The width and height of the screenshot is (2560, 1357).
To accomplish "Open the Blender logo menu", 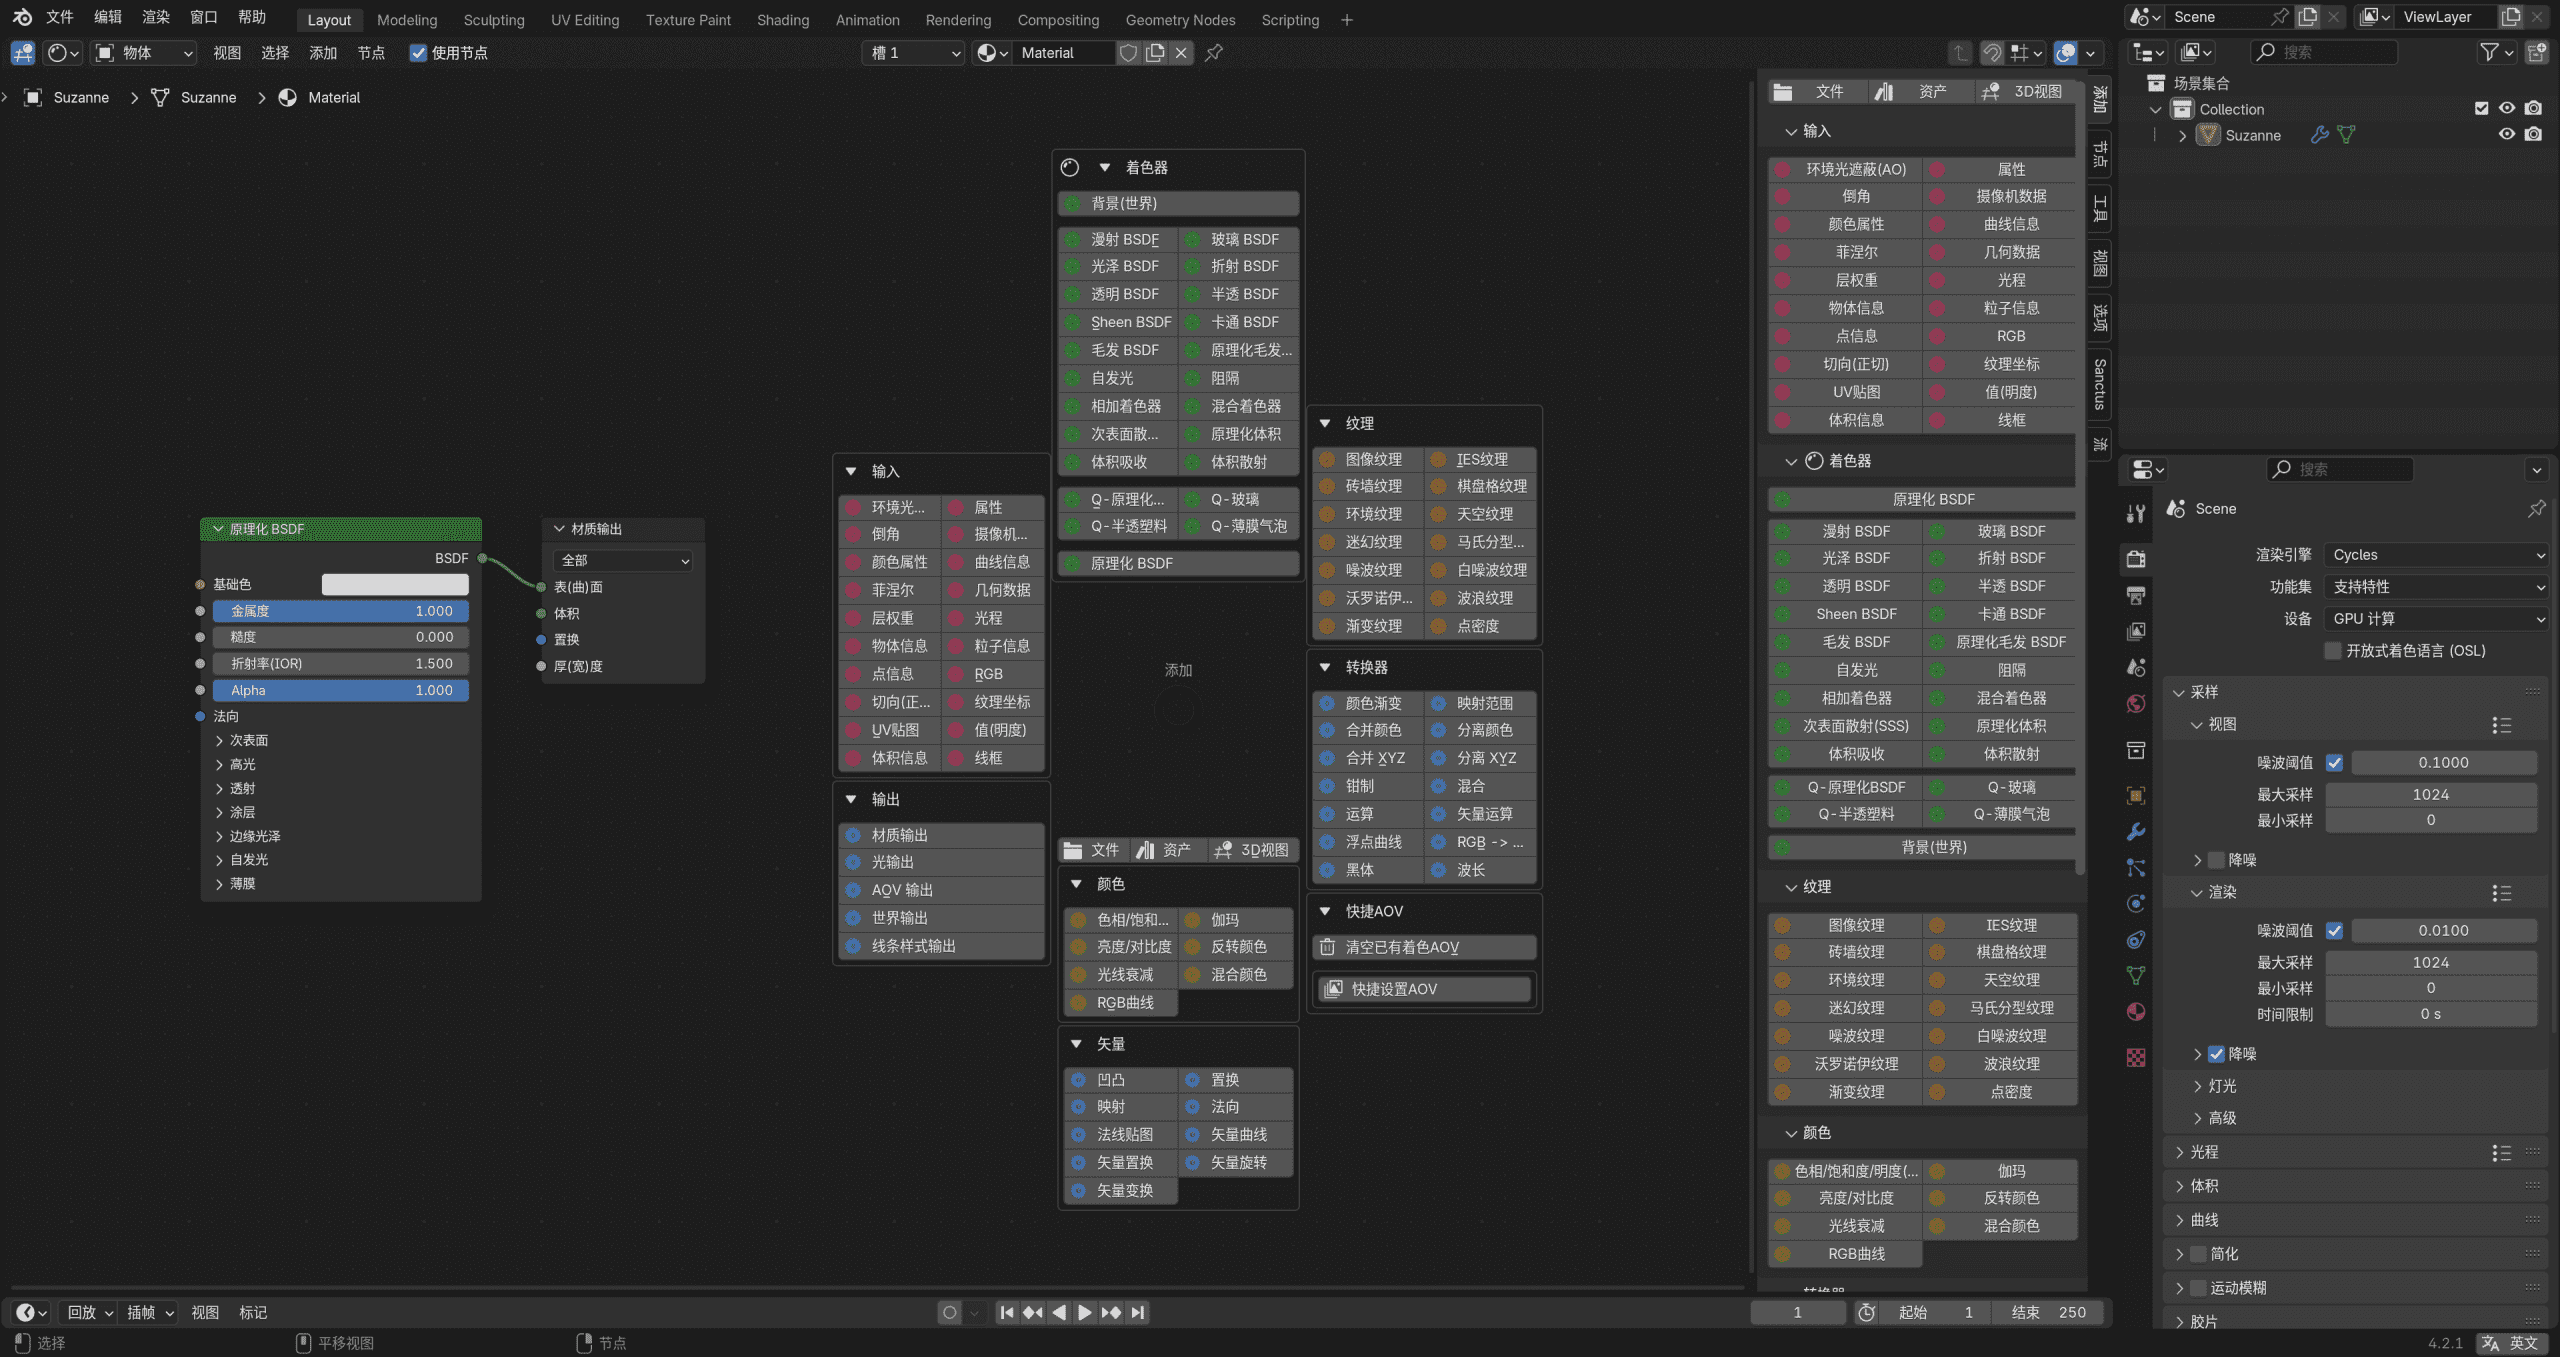I will [x=22, y=17].
